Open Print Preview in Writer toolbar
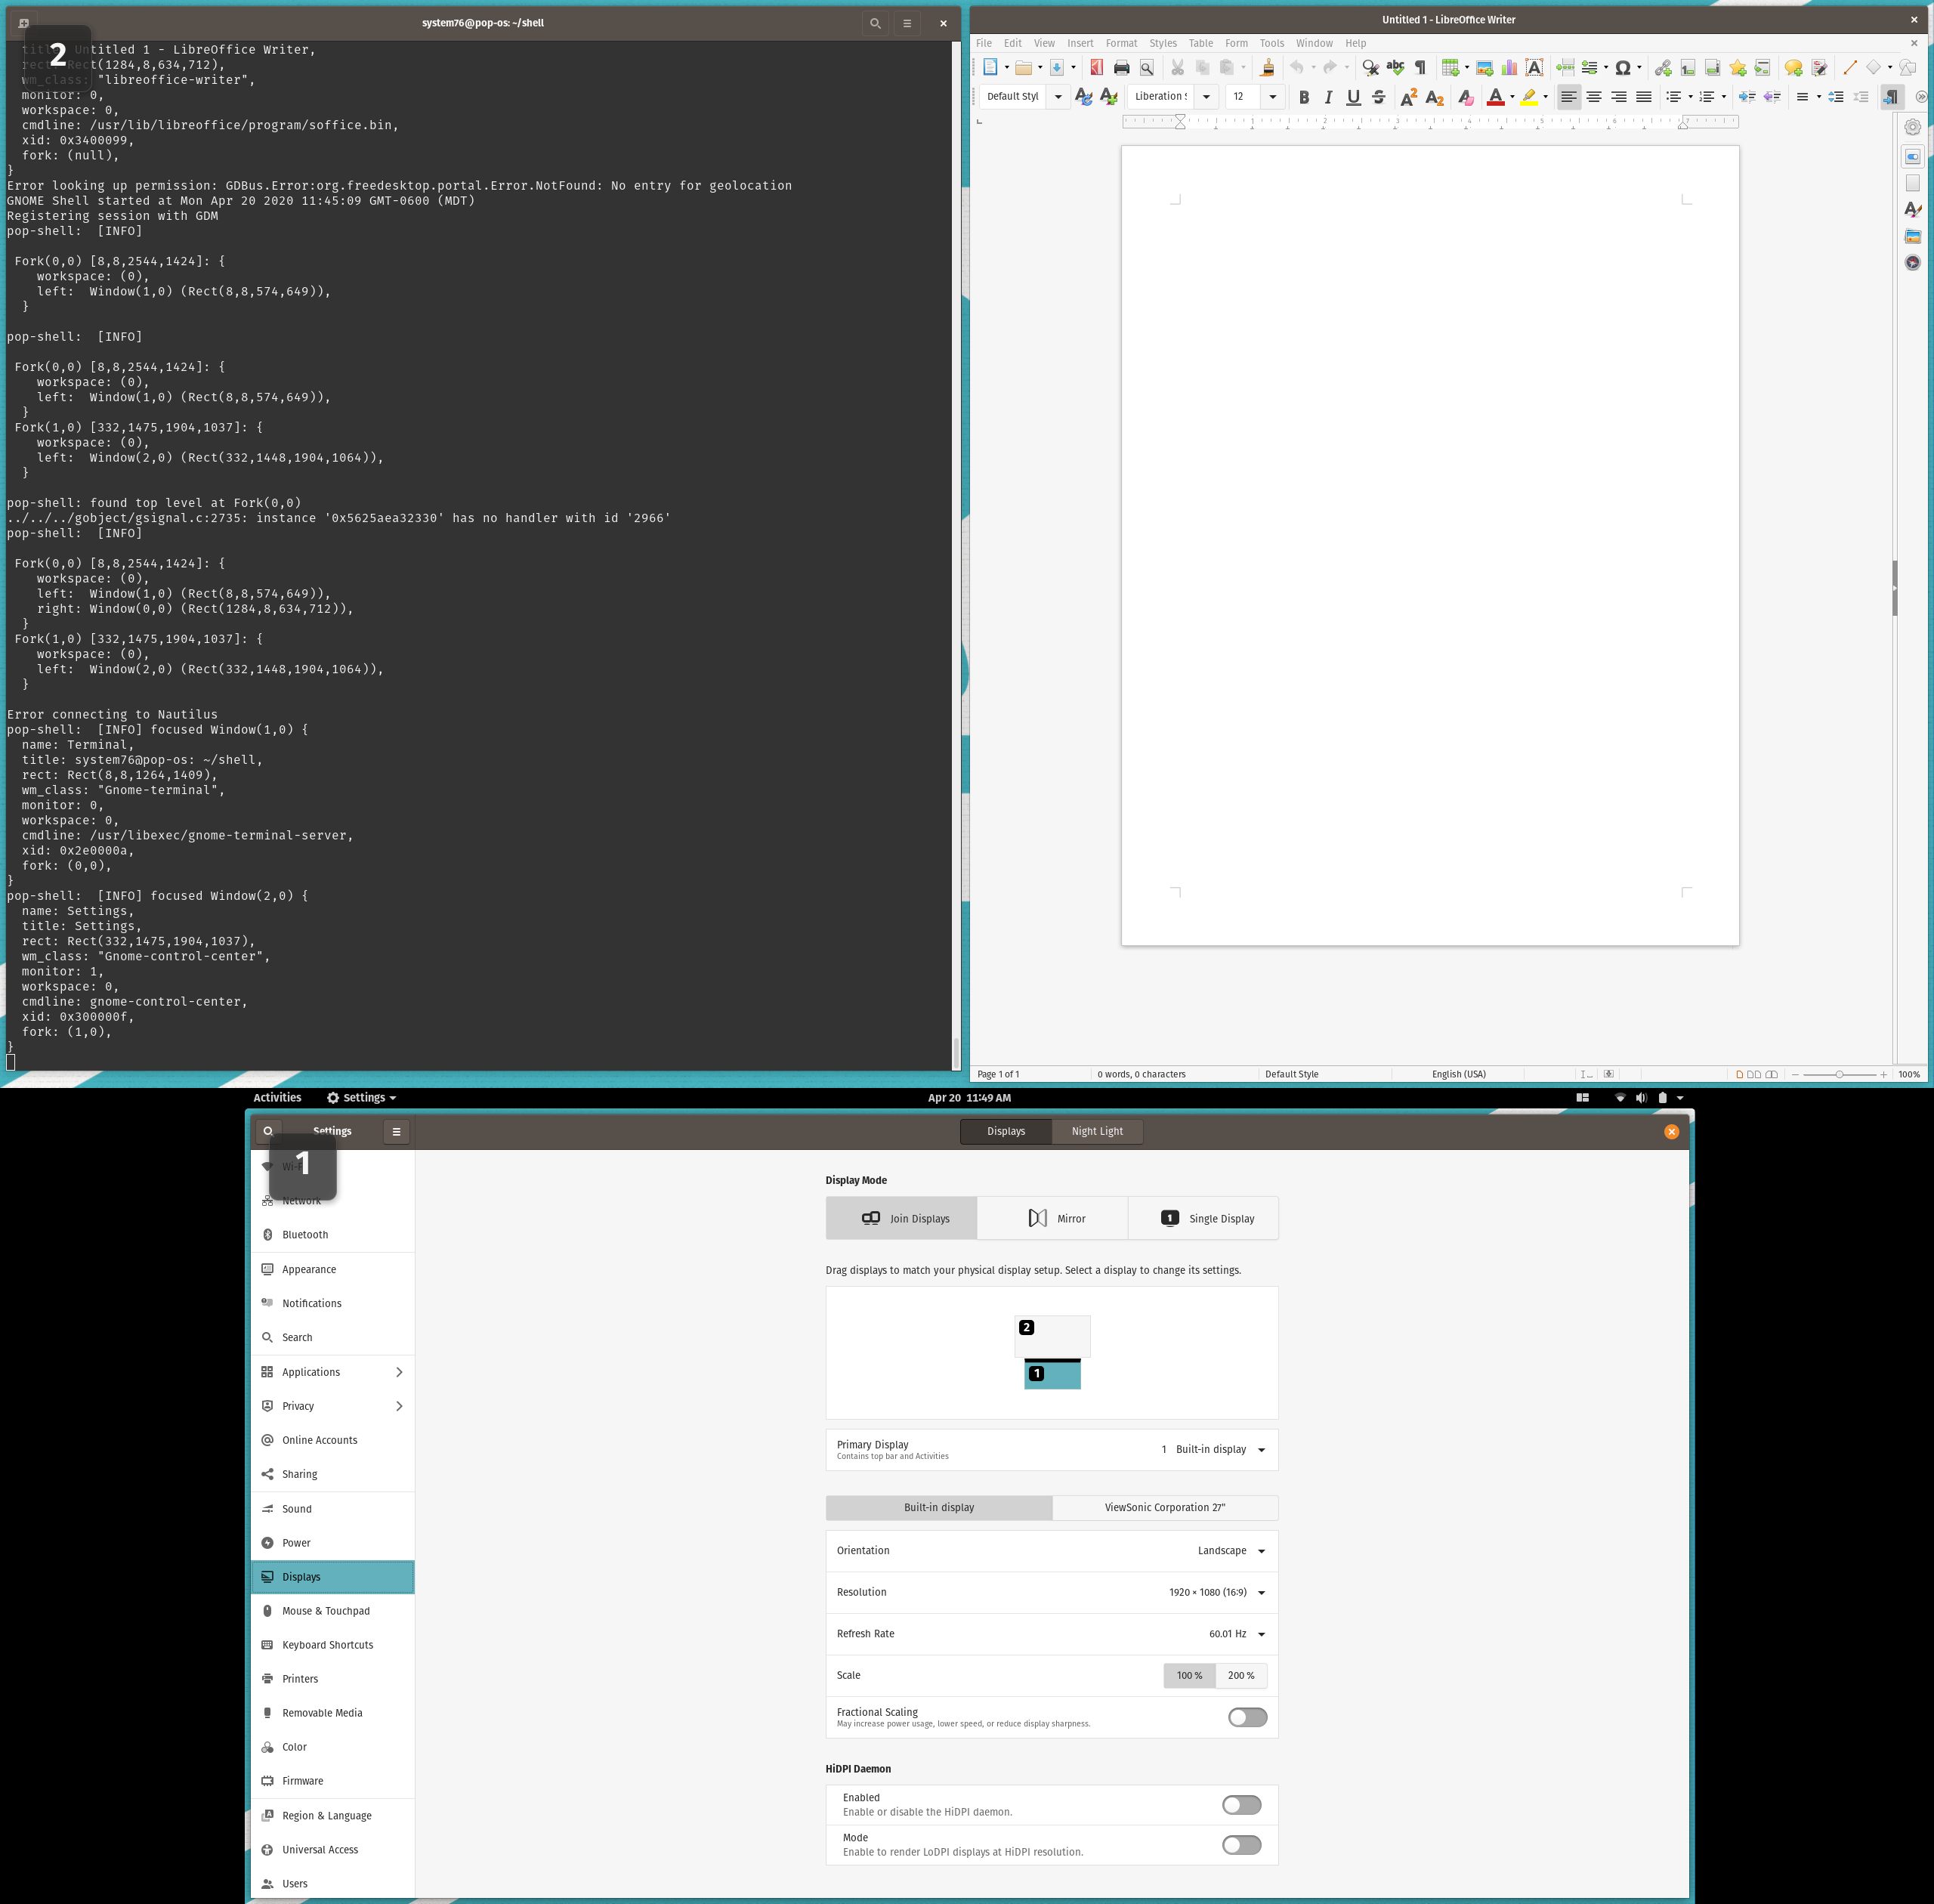This screenshot has width=1934, height=1904. [x=1147, y=68]
